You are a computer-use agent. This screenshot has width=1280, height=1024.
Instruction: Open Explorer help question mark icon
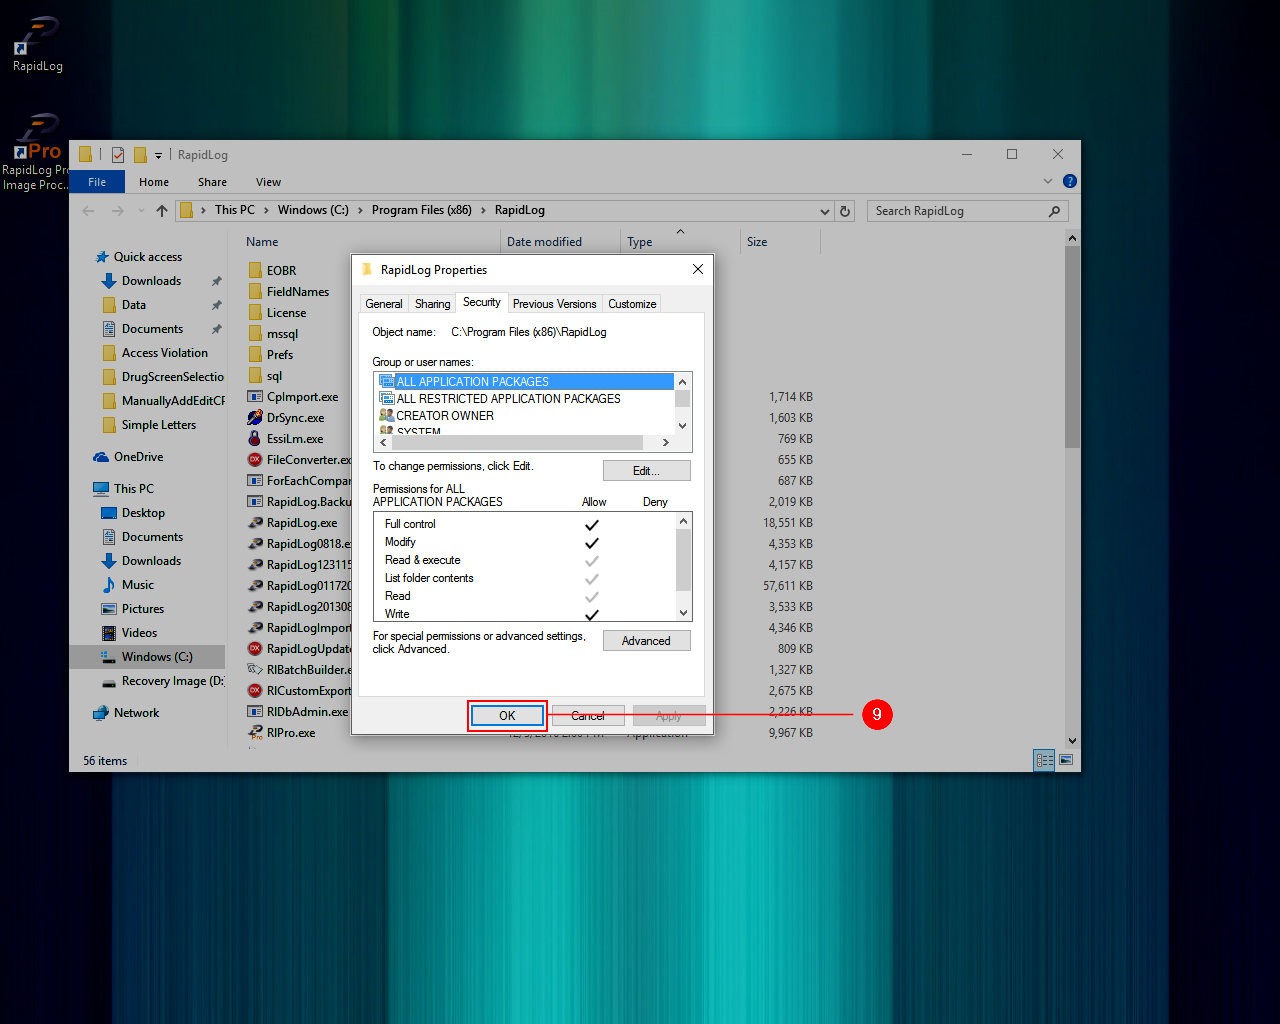point(1070,181)
